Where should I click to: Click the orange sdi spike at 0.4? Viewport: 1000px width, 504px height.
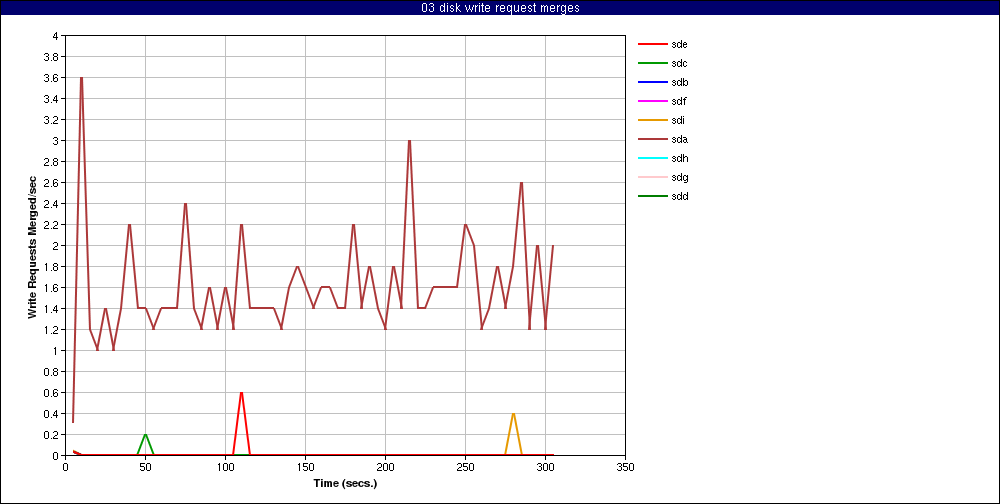point(513,413)
